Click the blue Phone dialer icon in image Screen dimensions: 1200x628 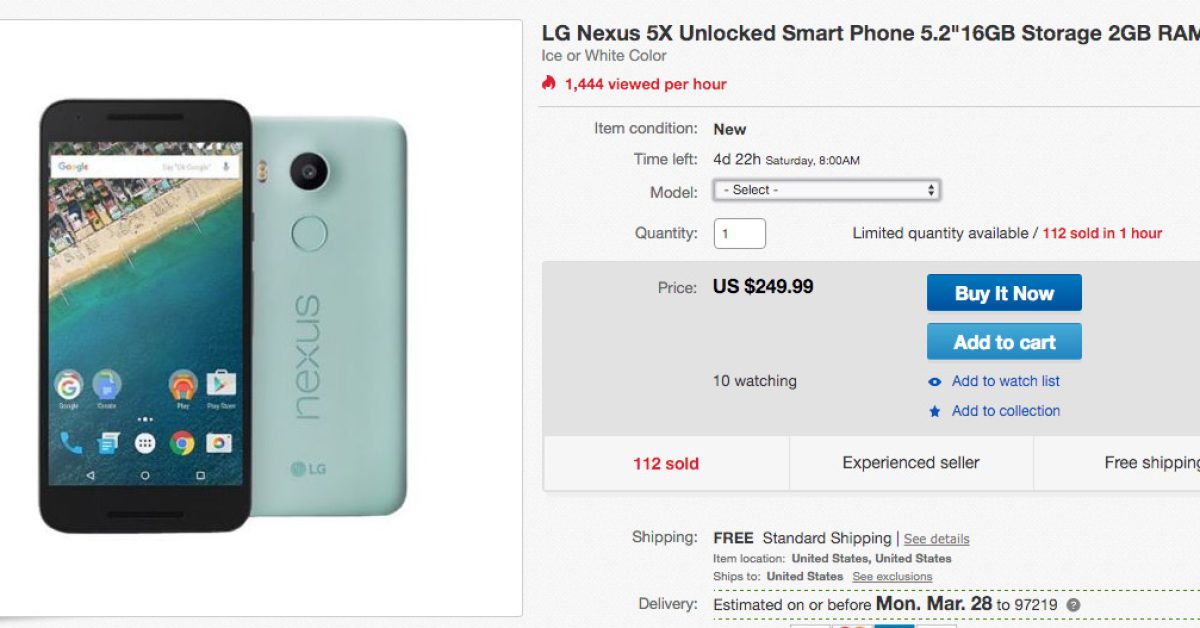[71, 443]
